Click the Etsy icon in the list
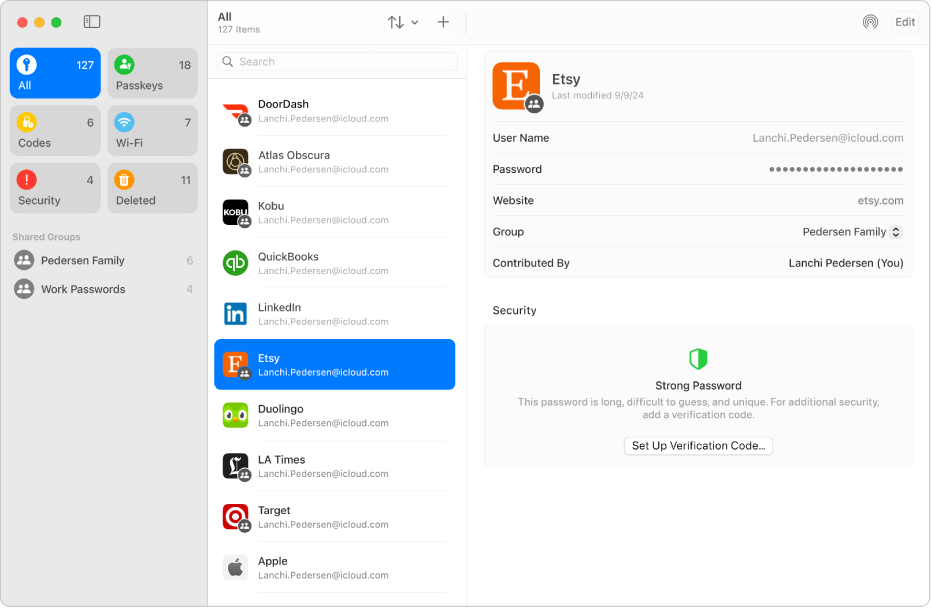 point(235,365)
